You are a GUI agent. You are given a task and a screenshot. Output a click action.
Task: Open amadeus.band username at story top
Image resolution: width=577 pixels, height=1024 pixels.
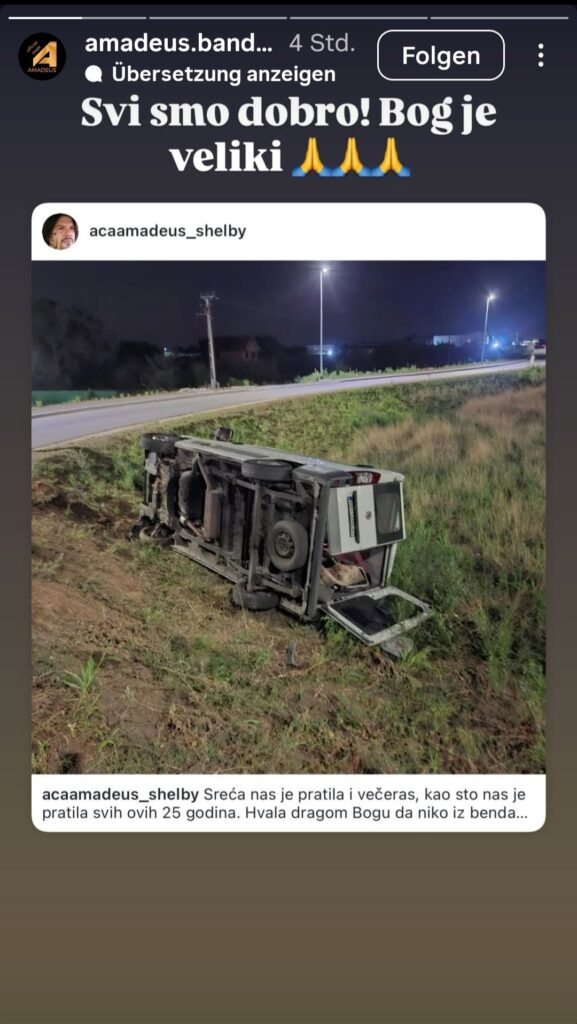tap(178, 44)
